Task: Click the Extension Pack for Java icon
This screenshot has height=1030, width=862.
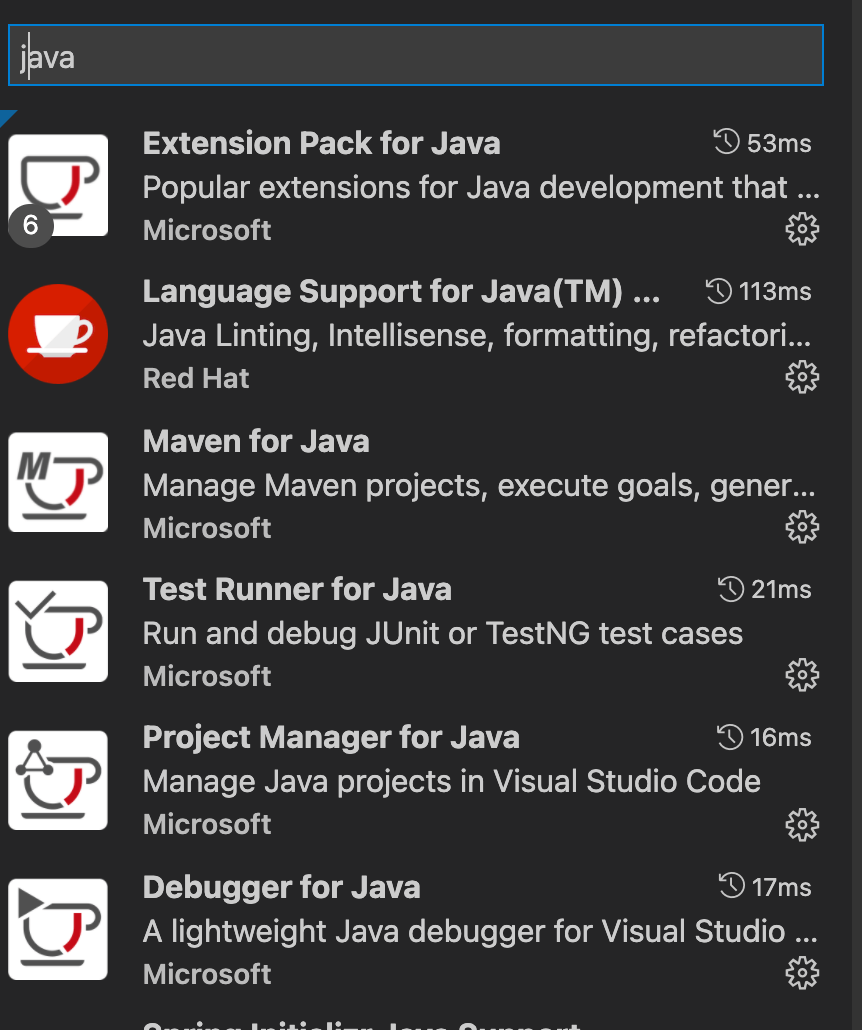Action: [60, 184]
